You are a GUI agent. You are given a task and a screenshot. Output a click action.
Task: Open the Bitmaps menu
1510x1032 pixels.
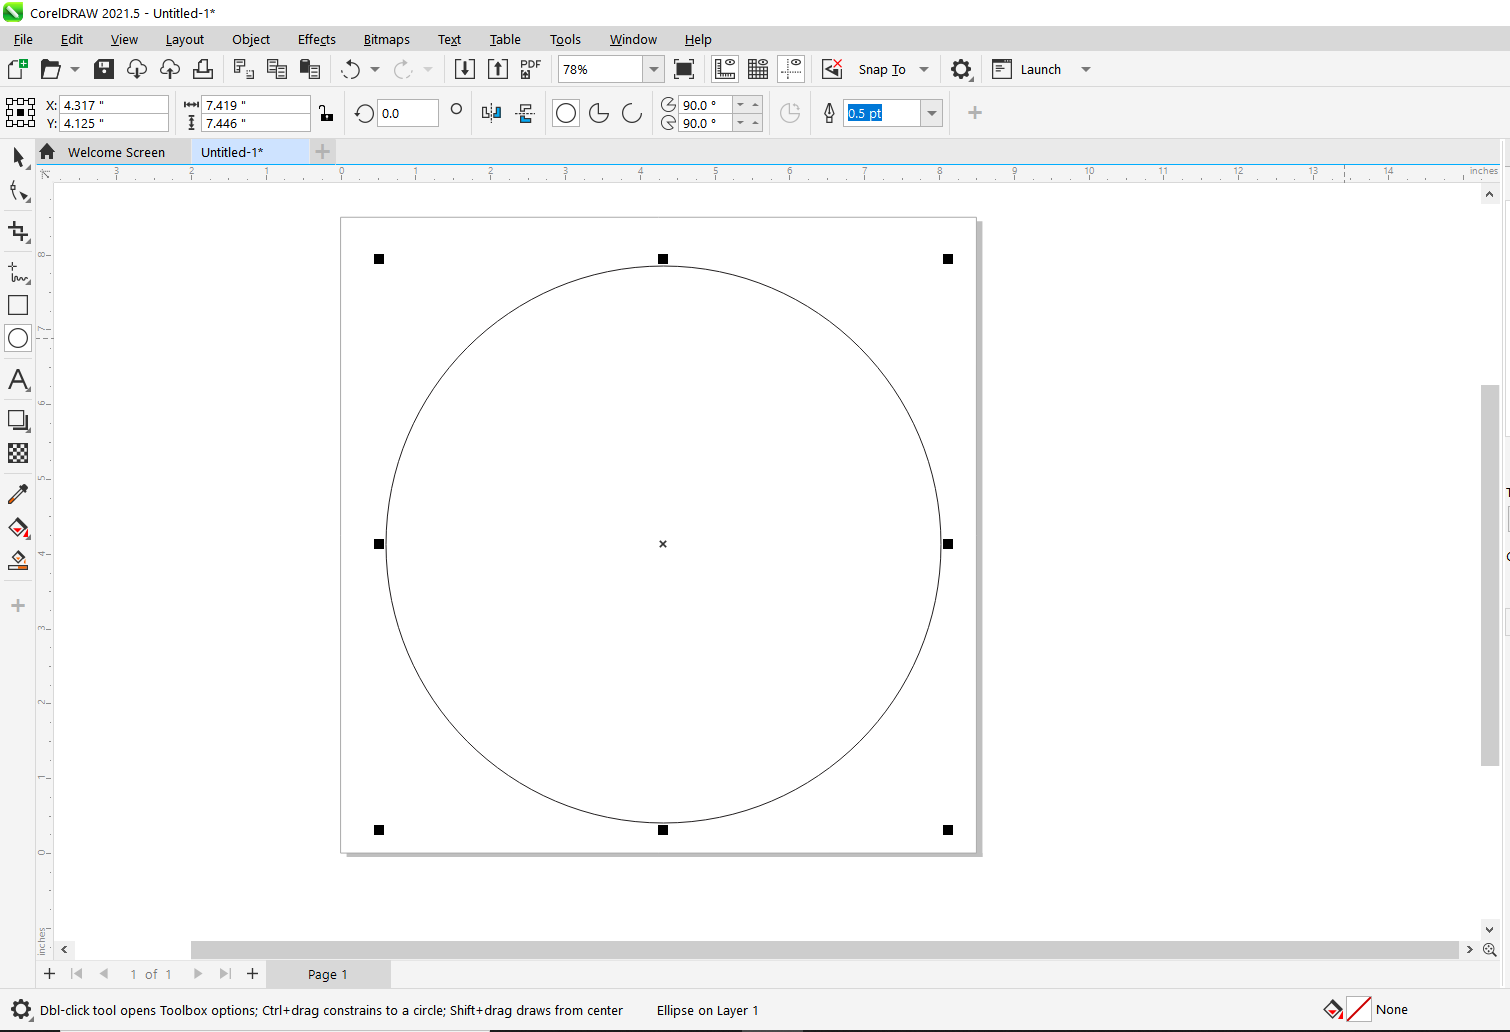(x=386, y=39)
